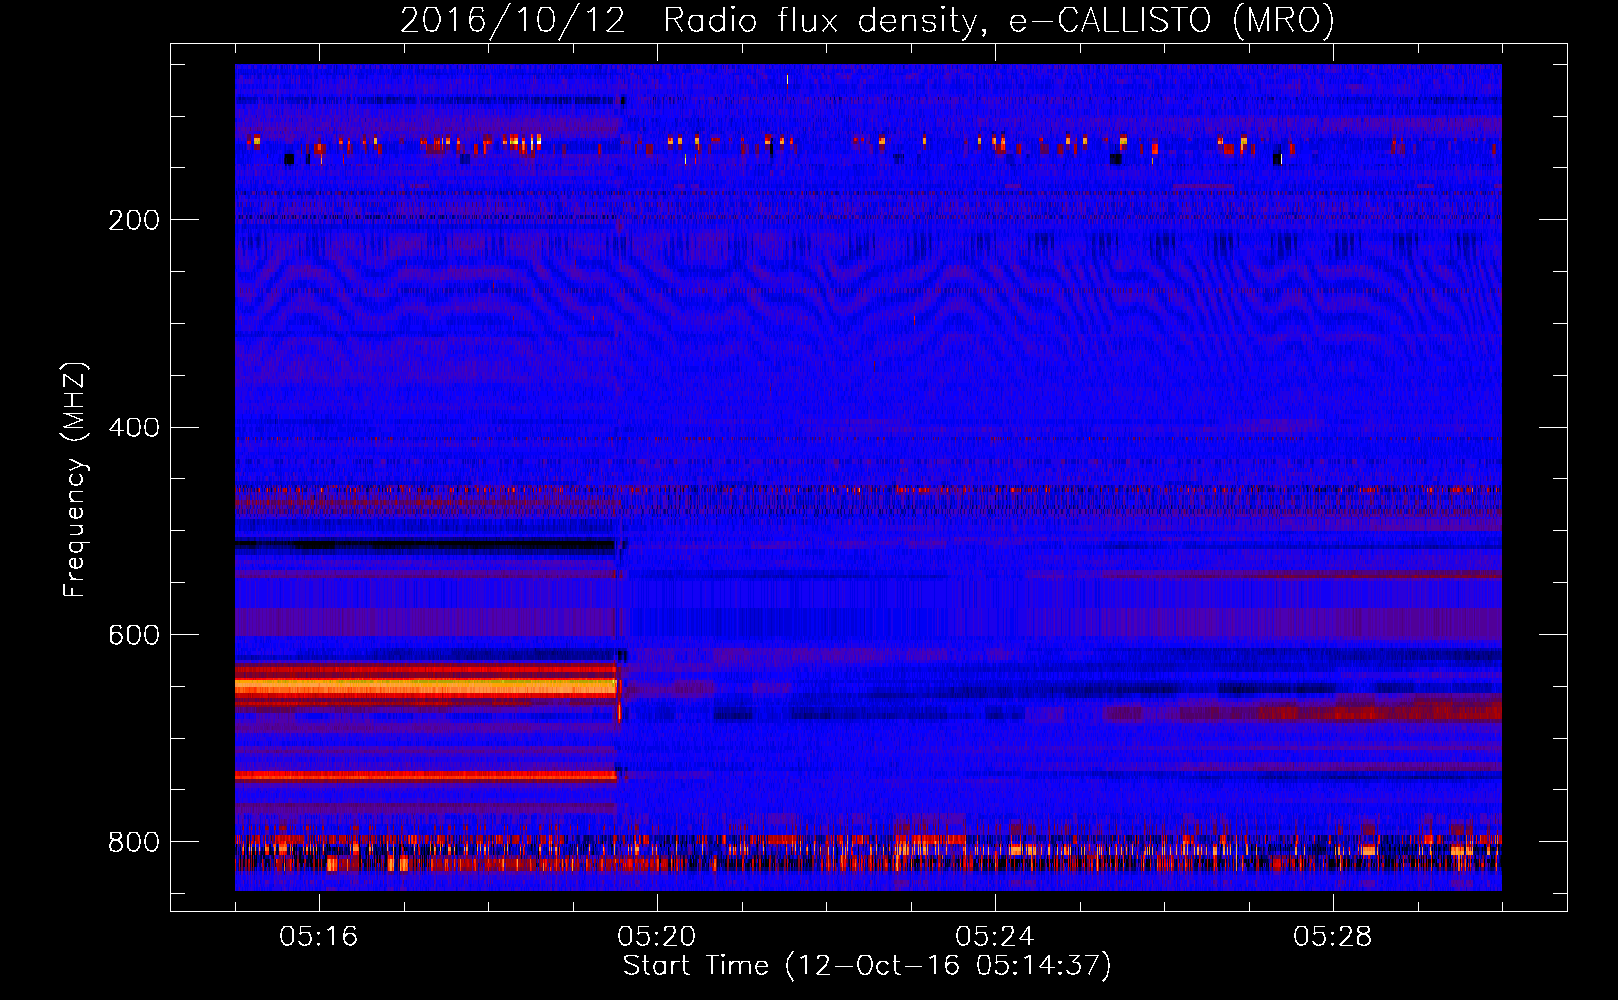Click the 600 frequency tick label
The image size is (1618, 1000).
tap(134, 636)
